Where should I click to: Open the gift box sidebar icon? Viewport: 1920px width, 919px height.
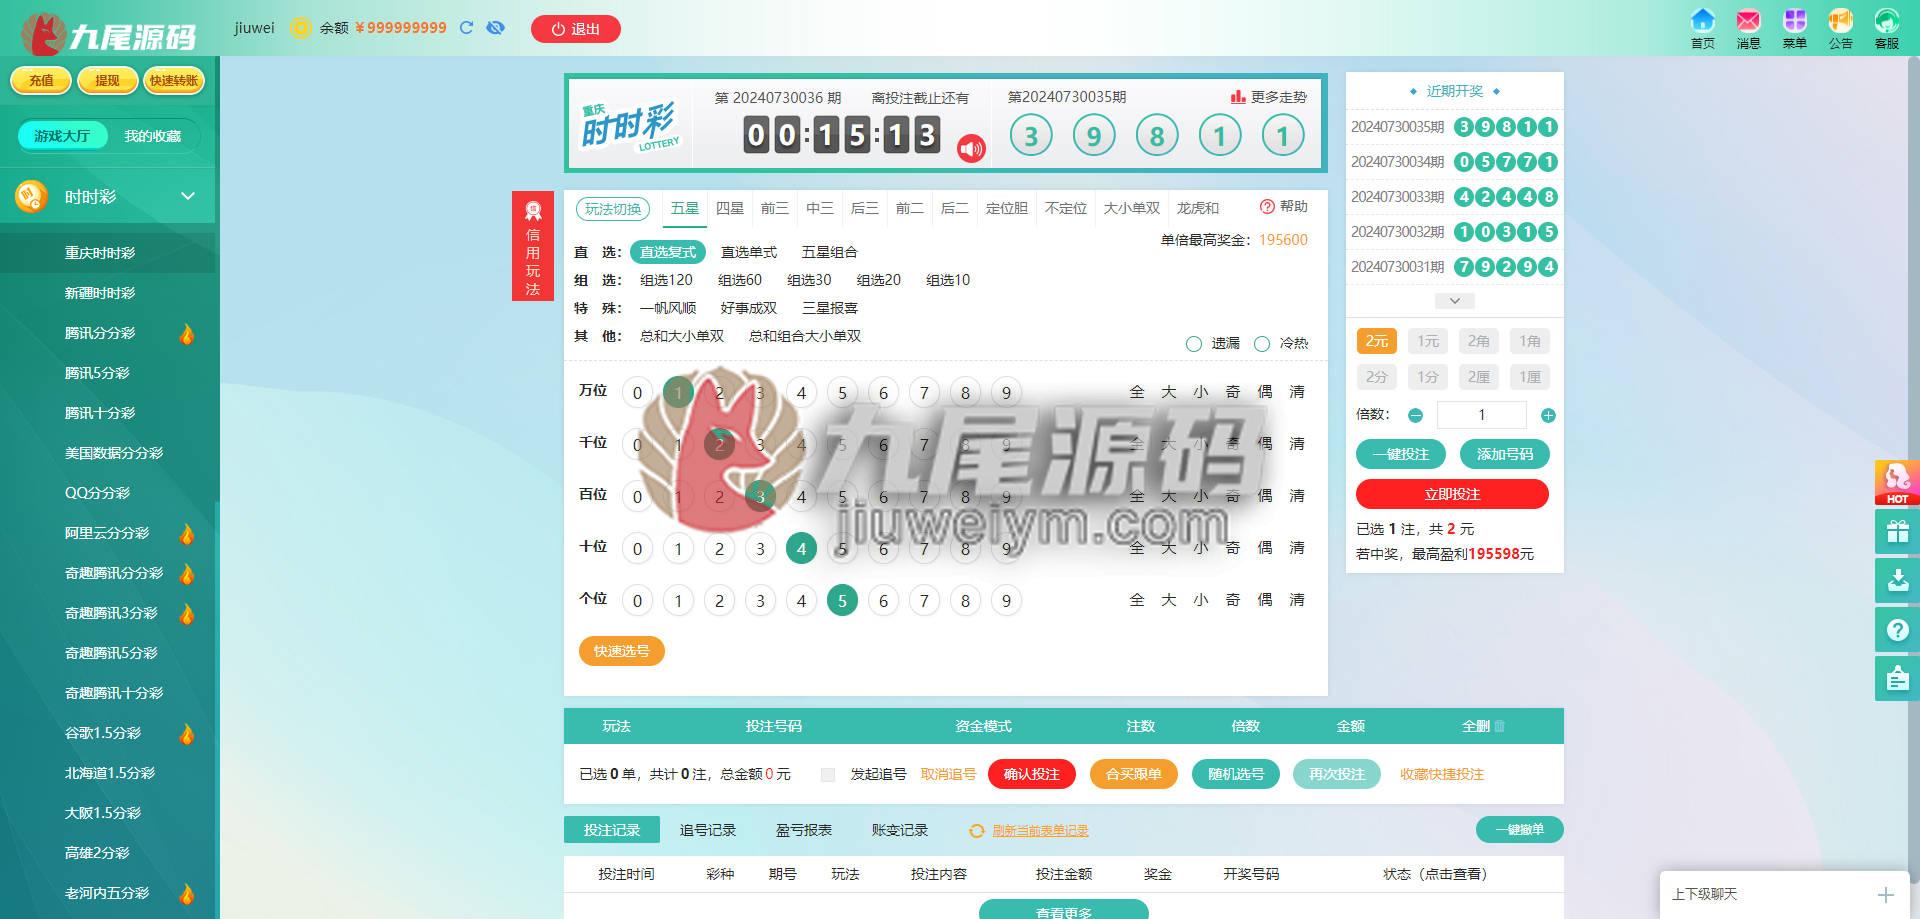(x=1897, y=531)
